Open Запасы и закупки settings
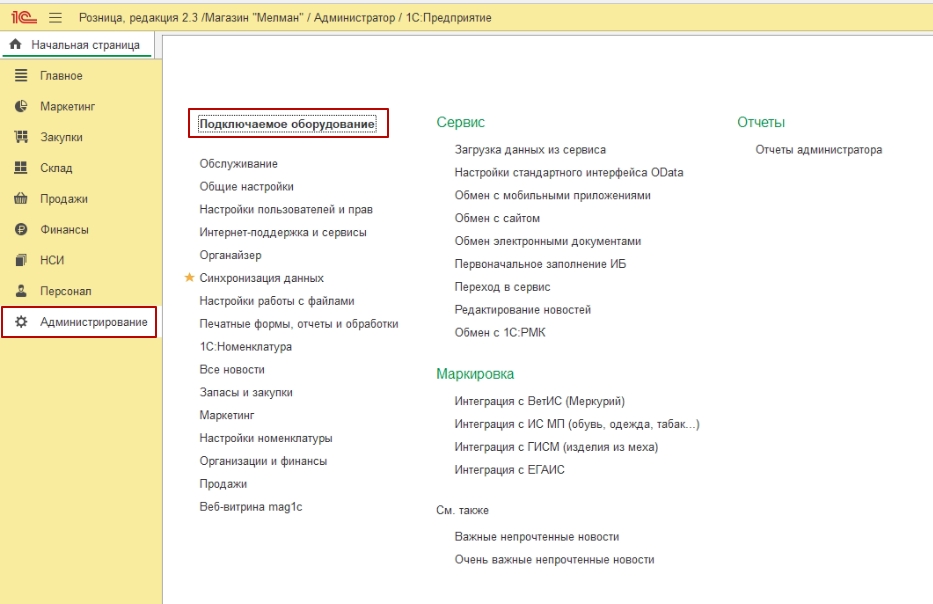The image size is (933, 604). coord(246,392)
